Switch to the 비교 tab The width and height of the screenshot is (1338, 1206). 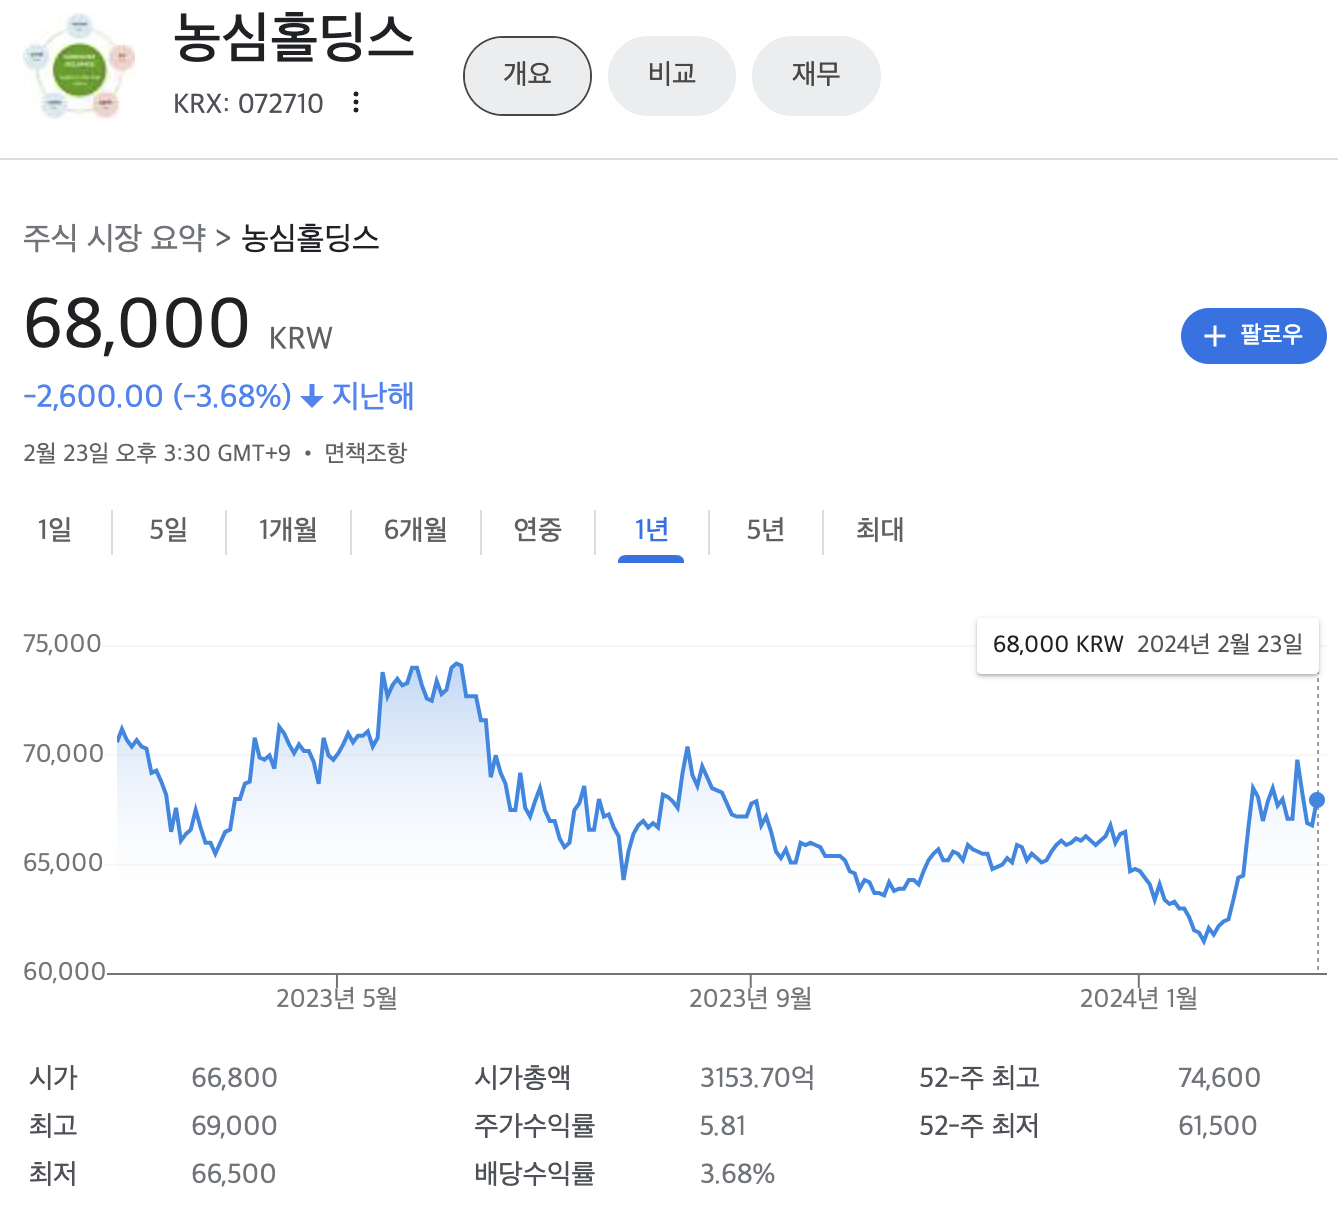(x=672, y=76)
